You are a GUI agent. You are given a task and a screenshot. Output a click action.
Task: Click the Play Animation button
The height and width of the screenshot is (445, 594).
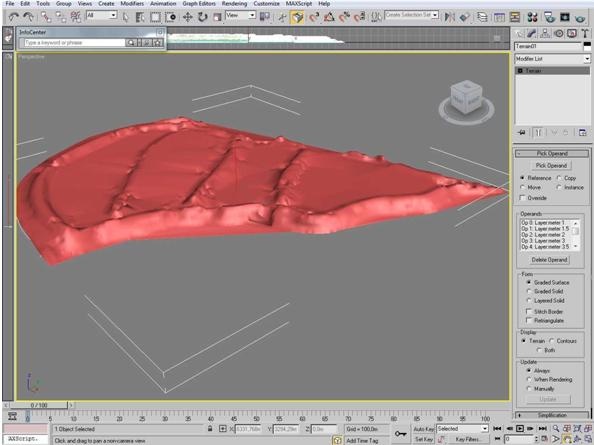pos(520,429)
